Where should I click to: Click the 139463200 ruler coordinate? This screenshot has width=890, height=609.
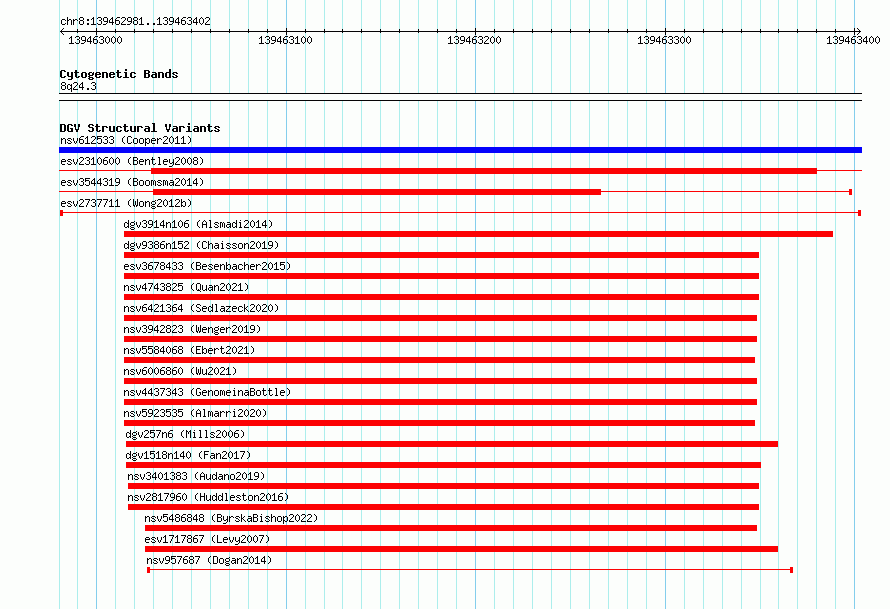point(475,40)
